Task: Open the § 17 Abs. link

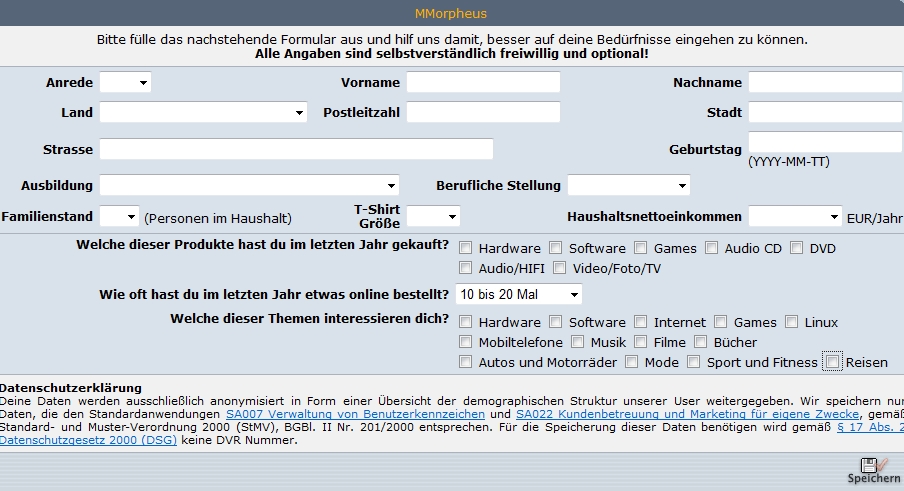Action: pos(870,427)
